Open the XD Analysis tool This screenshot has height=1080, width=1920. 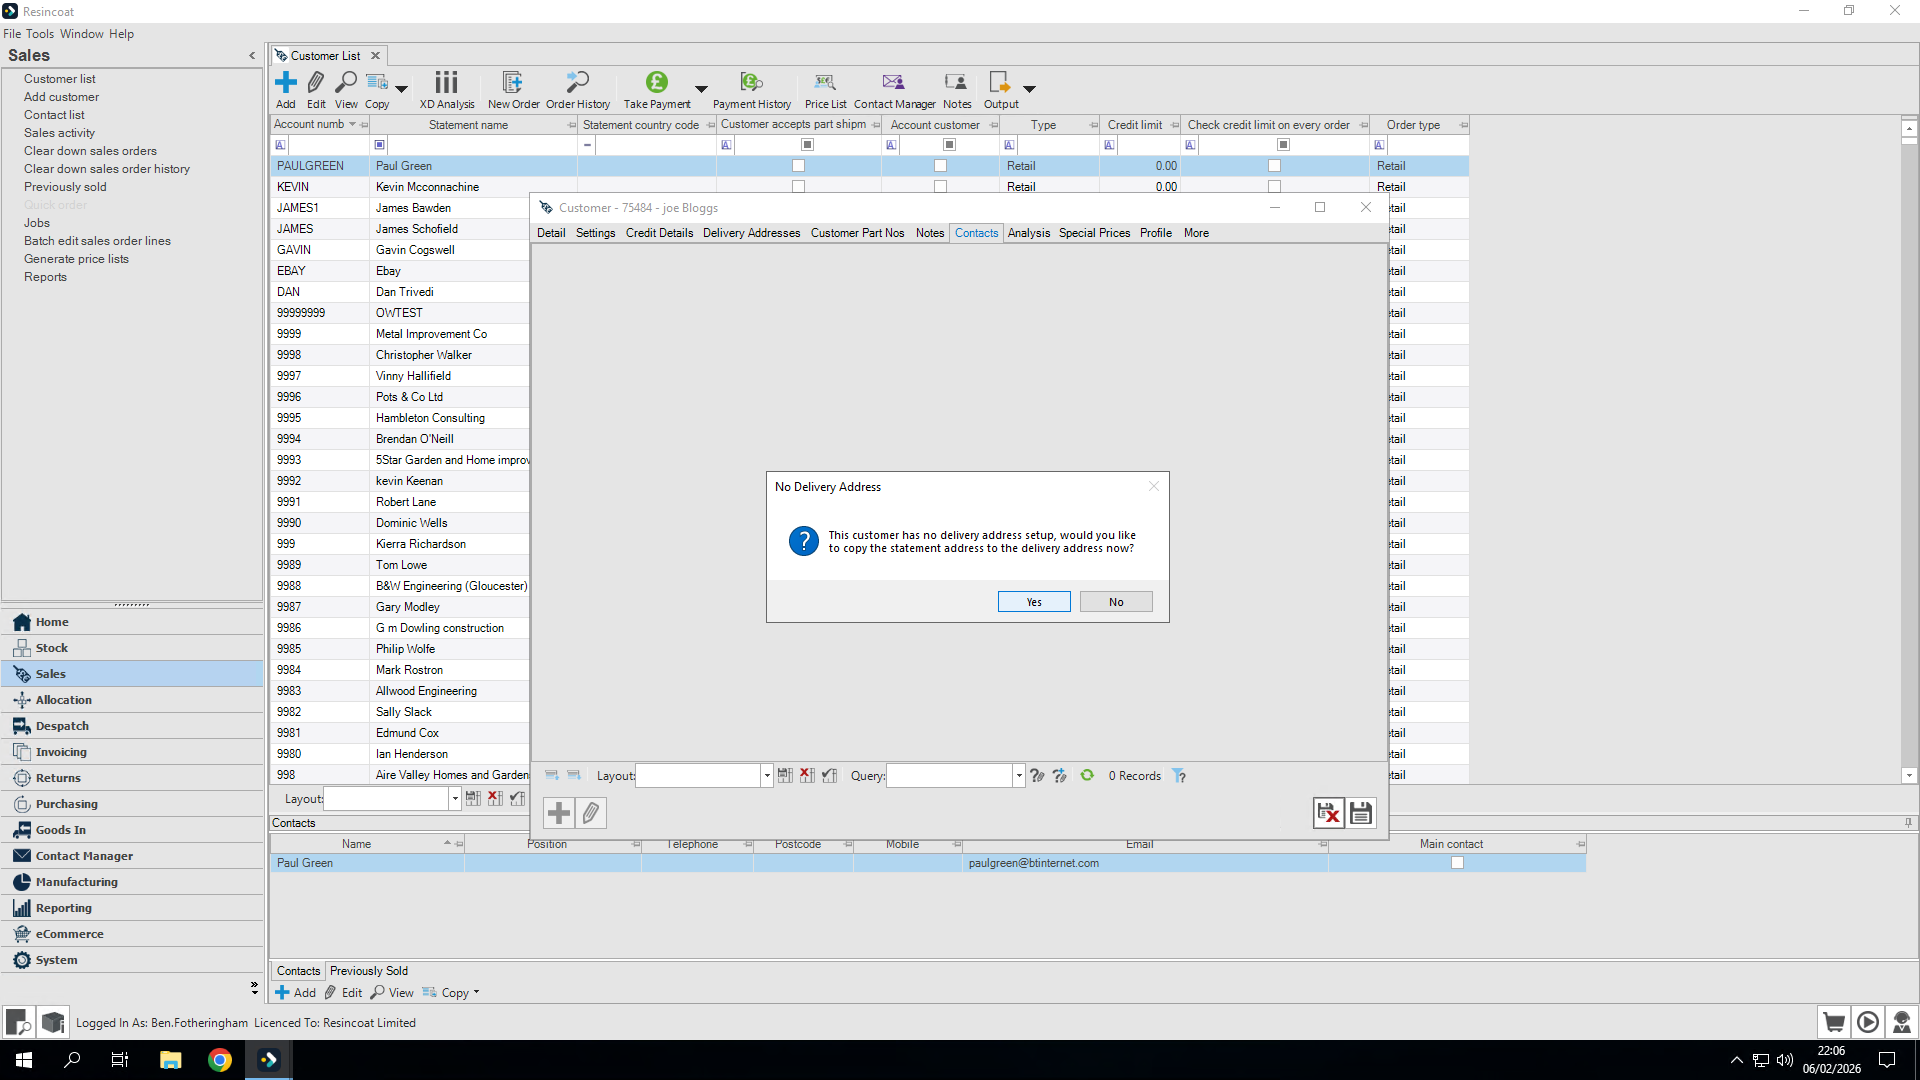pyautogui.click(x=446, y=89)
